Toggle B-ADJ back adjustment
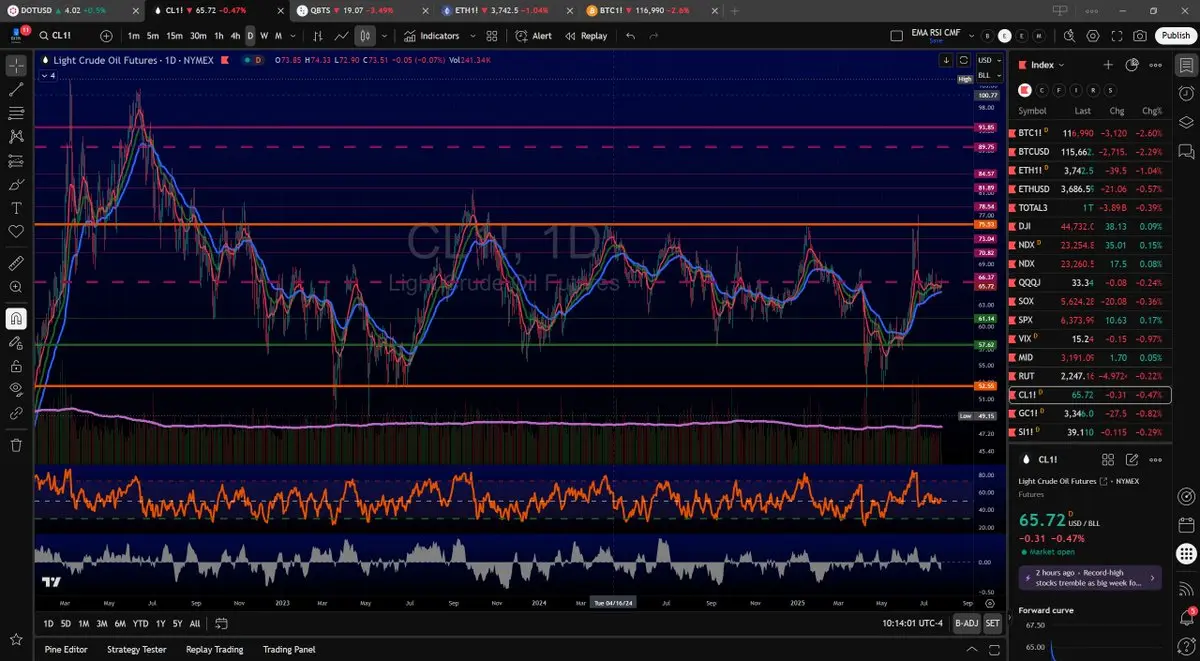1200x661 pixels. click(966, 623)
